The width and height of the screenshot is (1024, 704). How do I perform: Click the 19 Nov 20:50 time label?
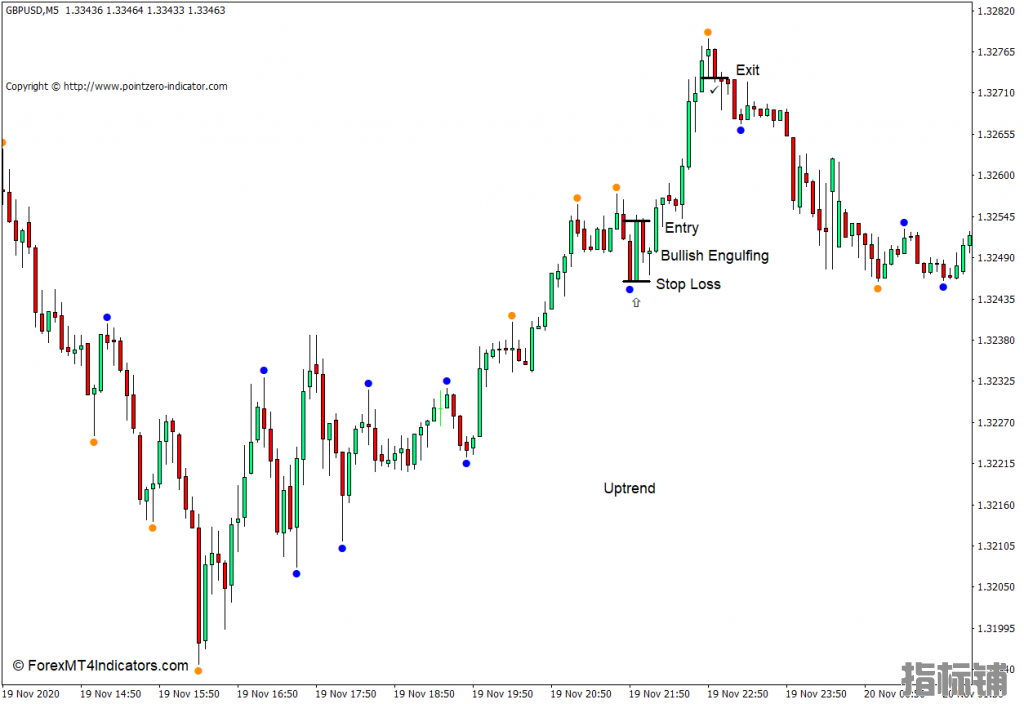tap(581, 694)
